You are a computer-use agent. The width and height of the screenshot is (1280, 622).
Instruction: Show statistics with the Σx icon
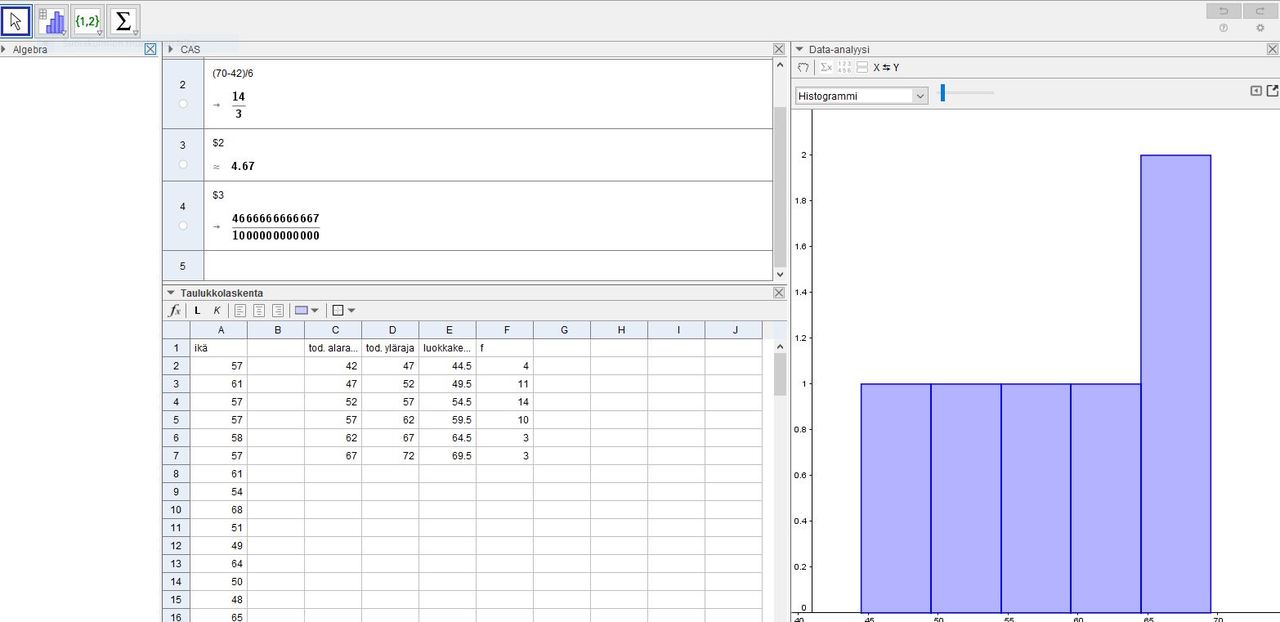[x=826, y=67]
